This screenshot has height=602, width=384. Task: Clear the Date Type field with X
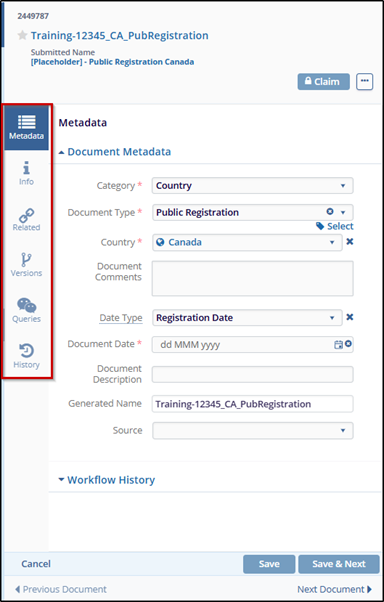pos(350,317)
